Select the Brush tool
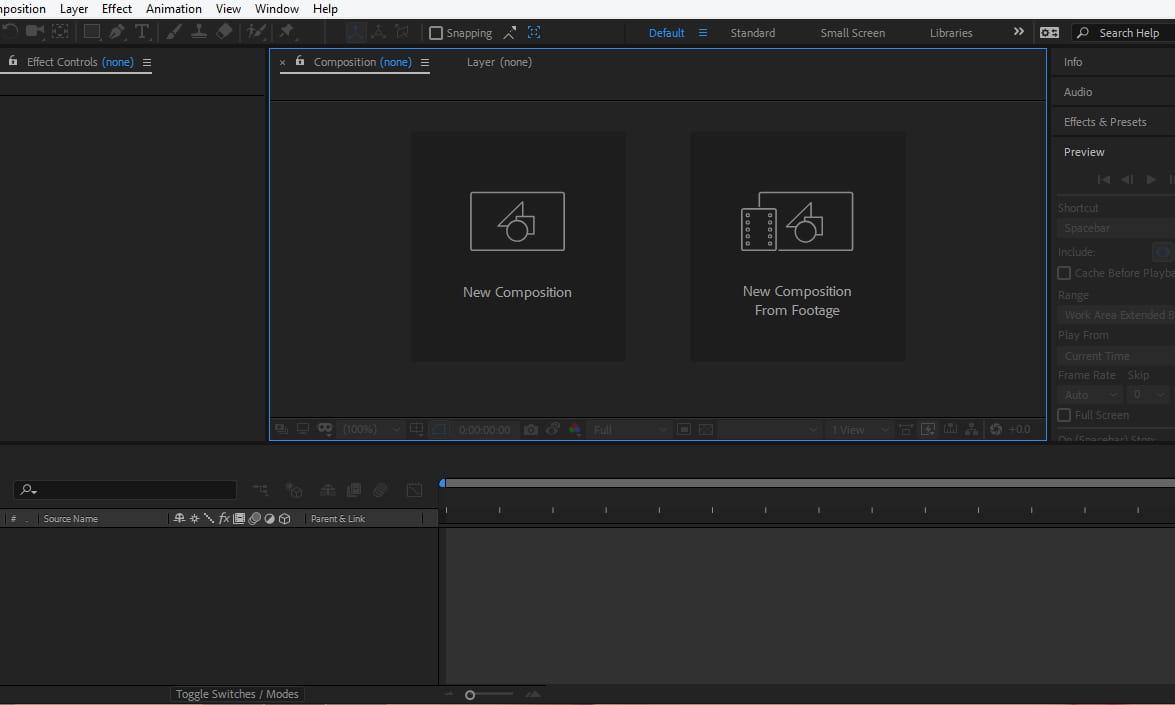Image resolution: width=1175 pixels, height=705 pixels. 172,32
